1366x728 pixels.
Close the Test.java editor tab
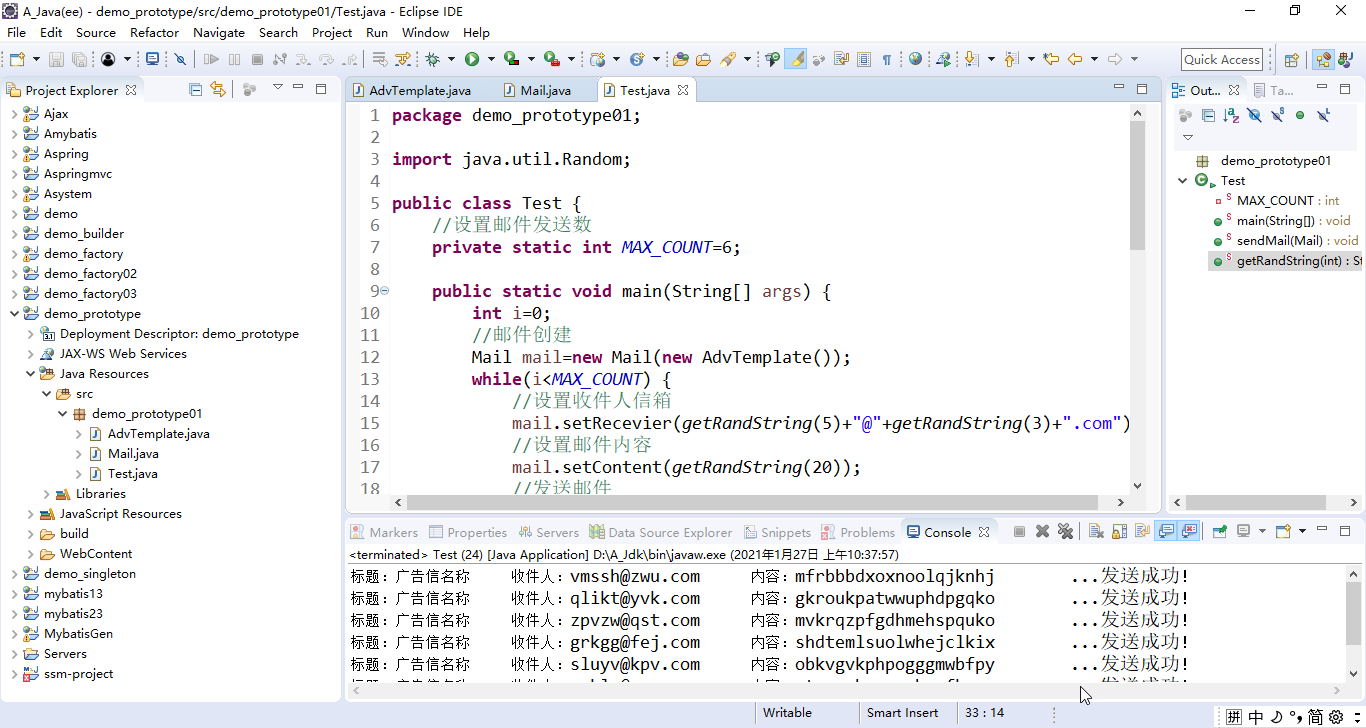pos(683,90)
